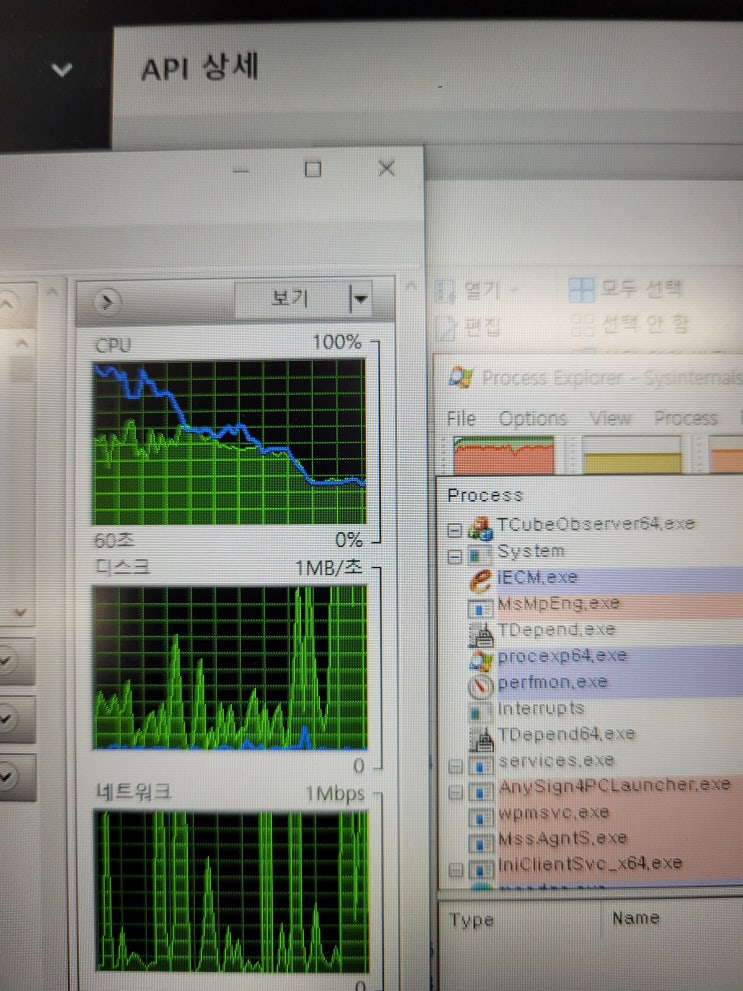The width and height of the screenshot is (743, 991).
Task: Select the Interrupts row
Action: (x=540, y=709)
